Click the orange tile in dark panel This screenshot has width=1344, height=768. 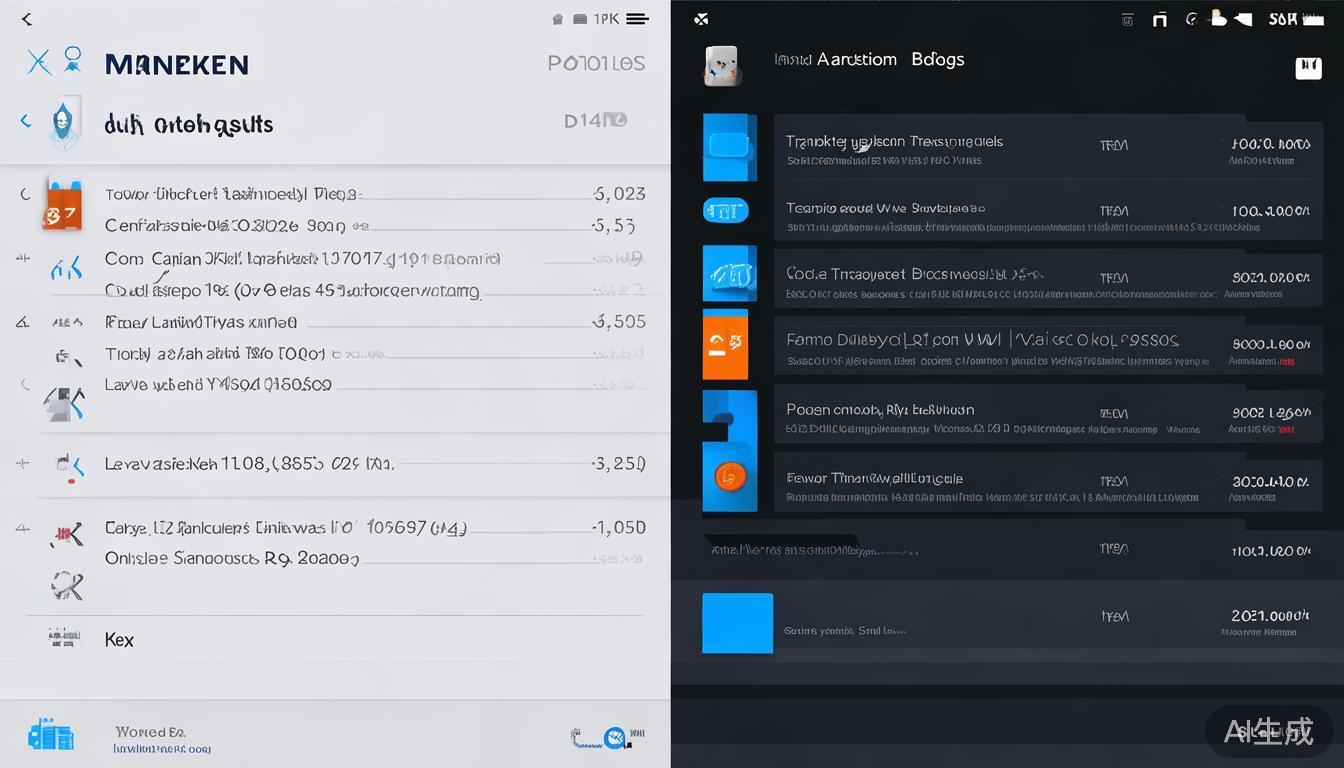(725, 343)
